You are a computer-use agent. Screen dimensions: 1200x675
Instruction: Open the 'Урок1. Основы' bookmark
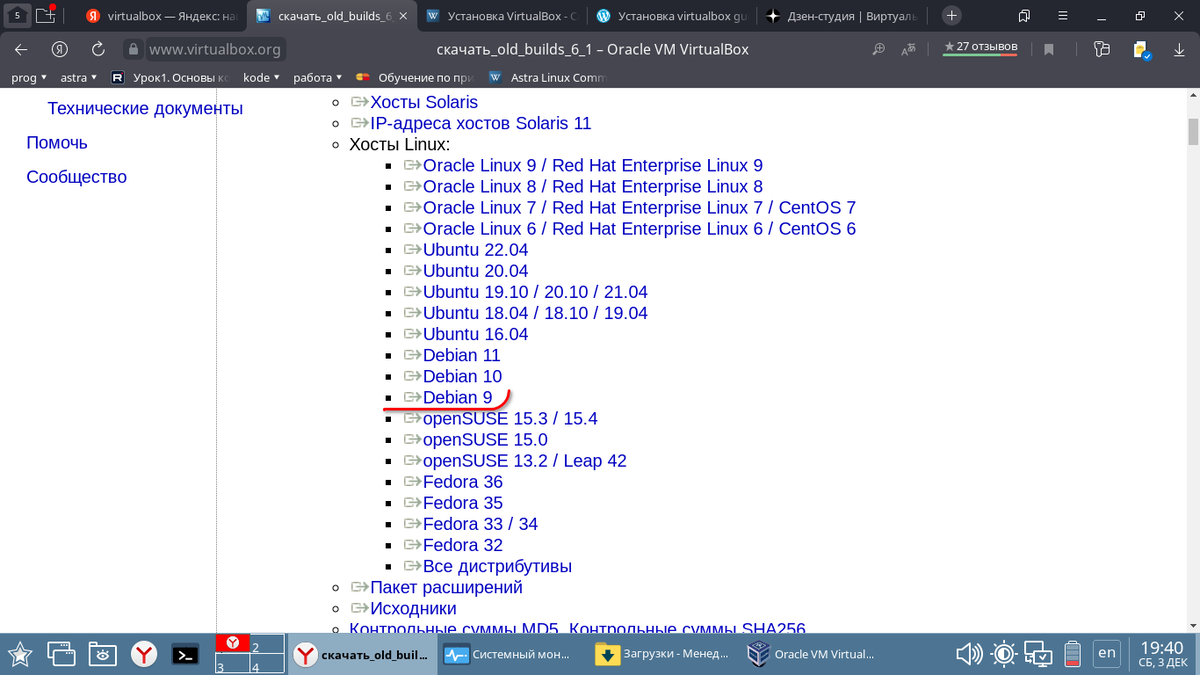(171, 78)
